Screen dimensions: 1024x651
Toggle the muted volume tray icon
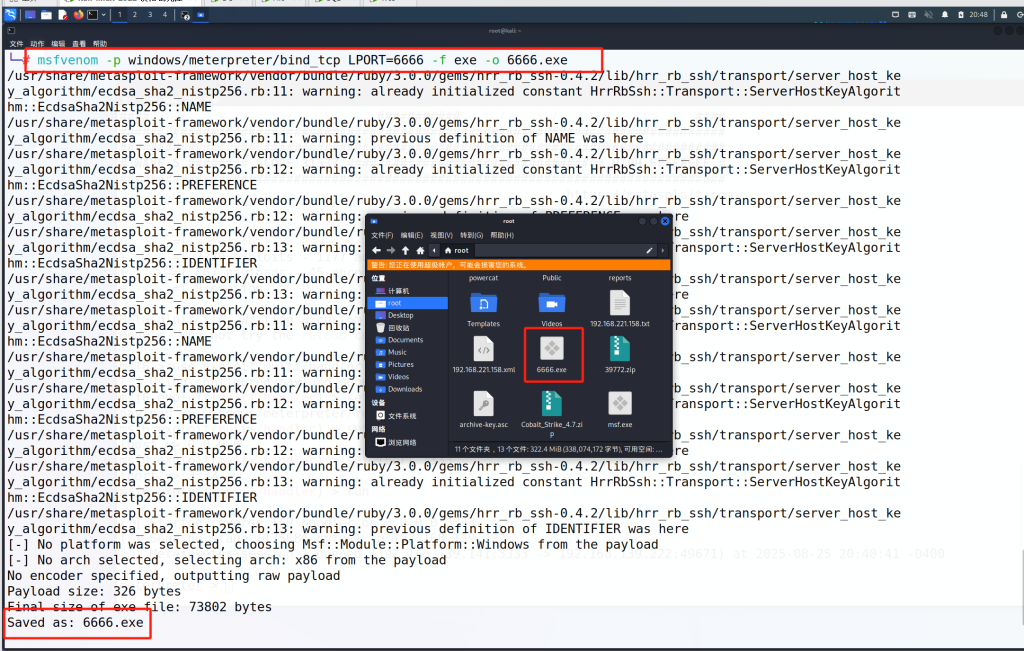[x=928, y=14]
